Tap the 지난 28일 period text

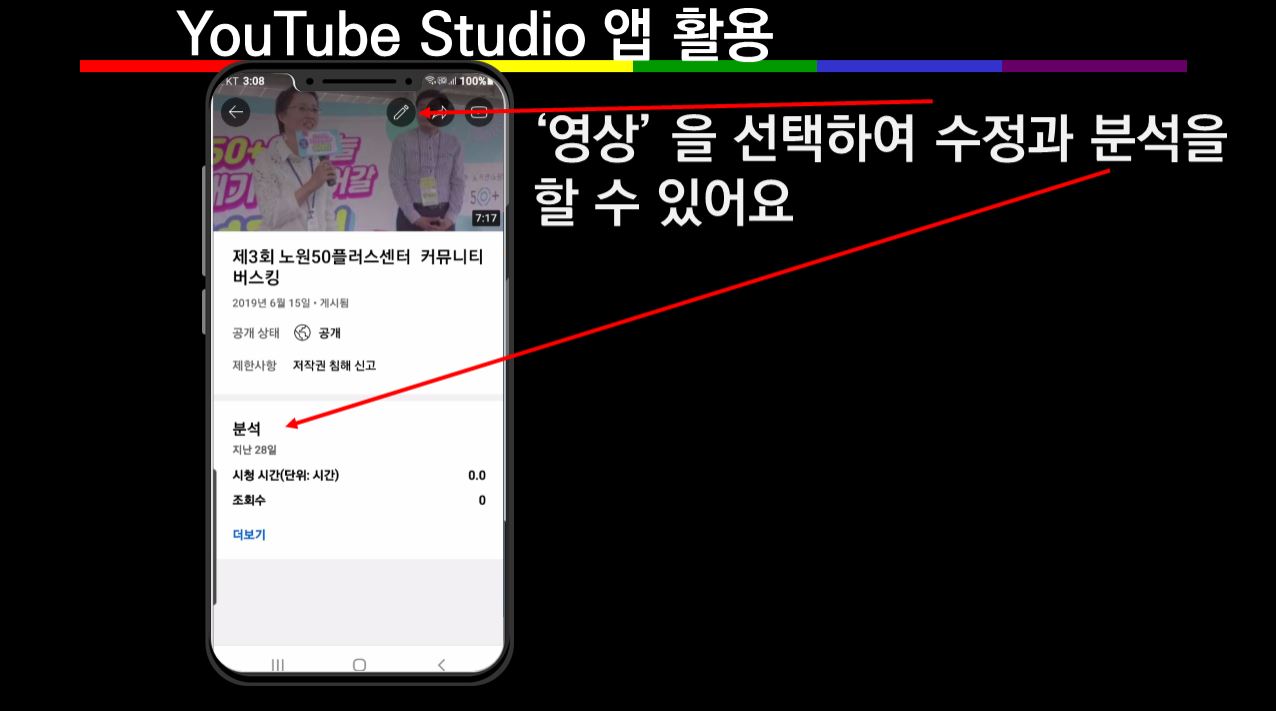pos(254,450)
